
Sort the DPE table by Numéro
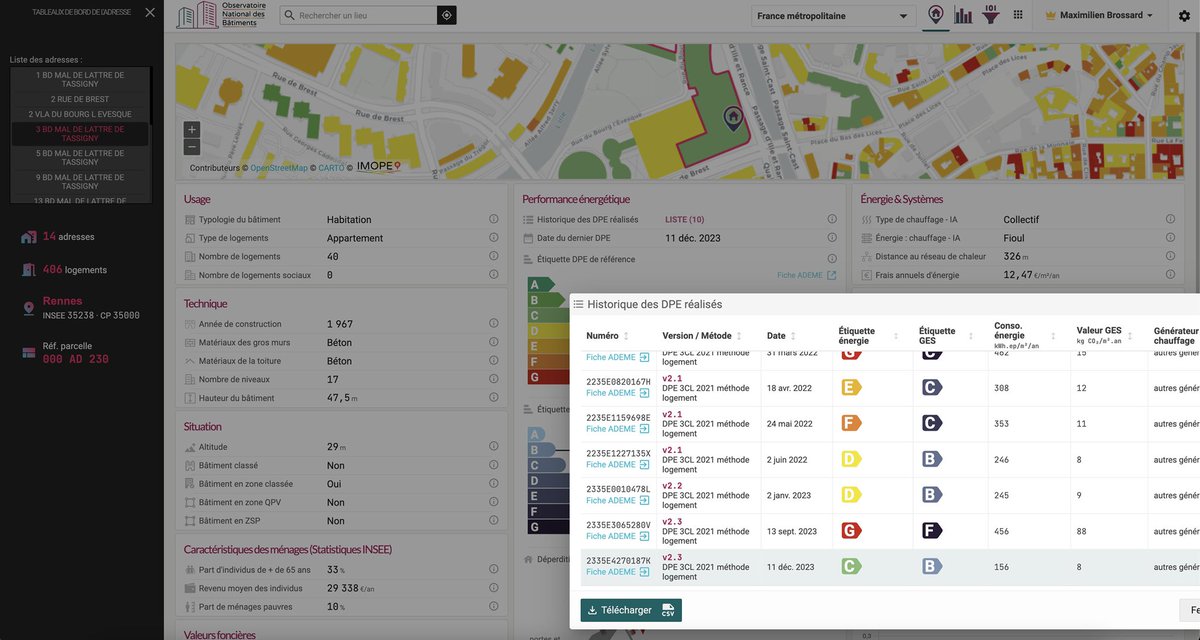pyautogui.click(x=626, y=336)
